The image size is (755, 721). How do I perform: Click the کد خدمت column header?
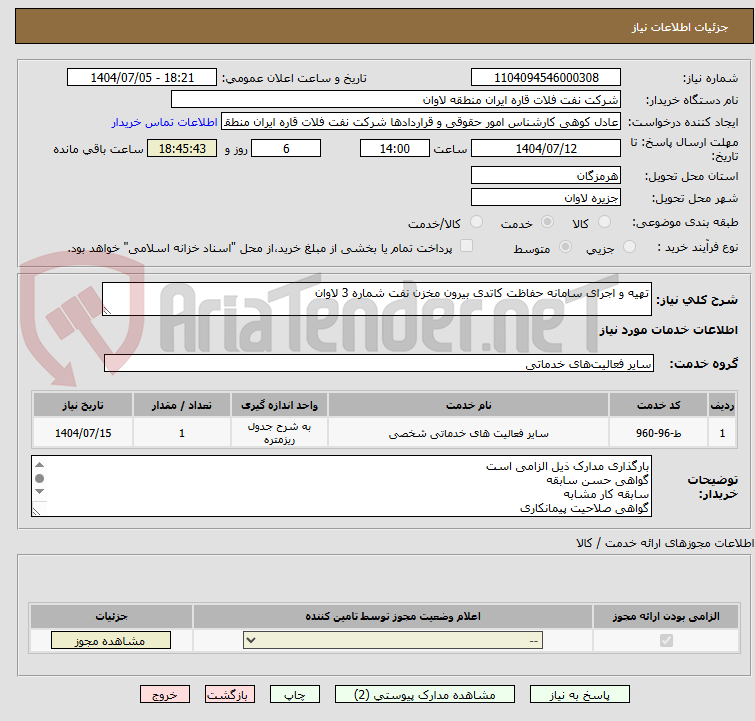658,405
